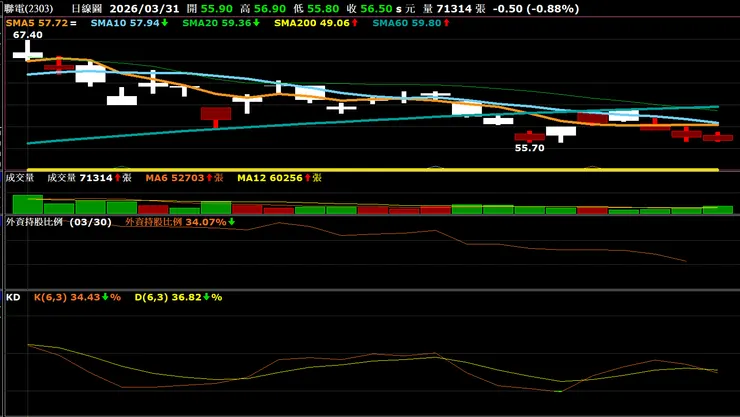Viewport: 740px width, 417px height.
Task: Click the 成交量 panel title
Action: pos(20,178)
